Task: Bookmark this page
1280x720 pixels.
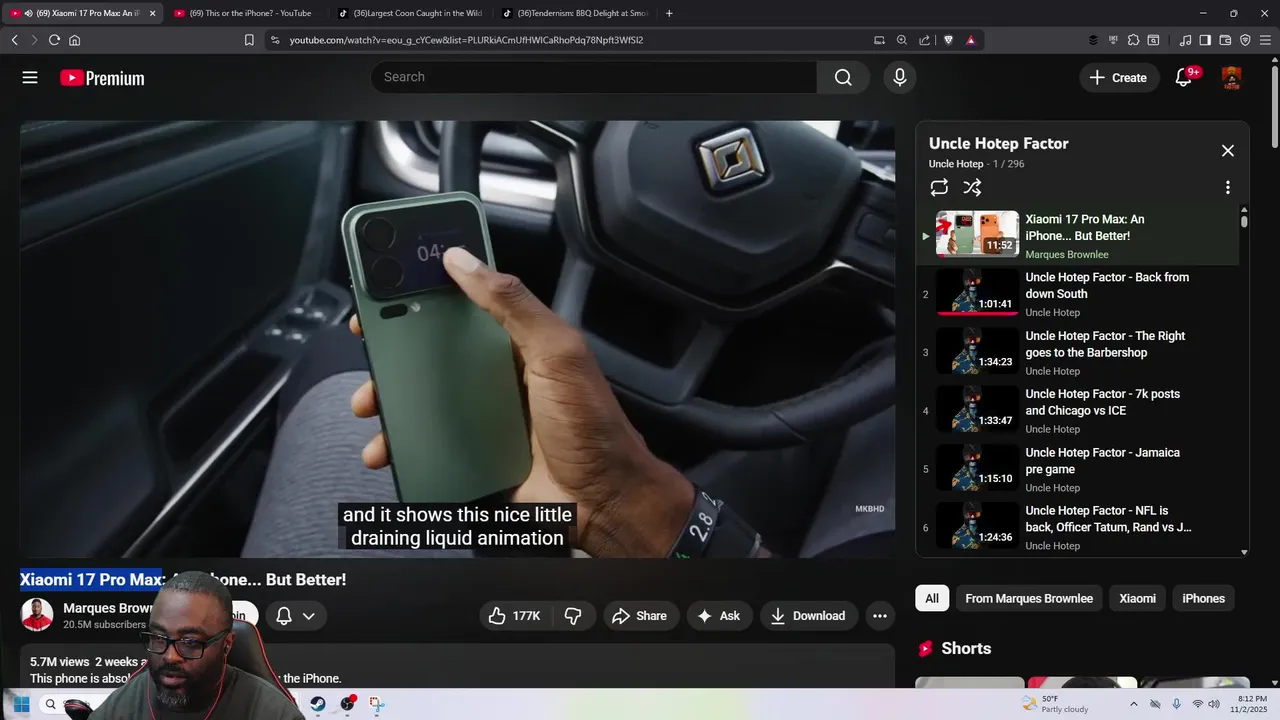Action: pos(249,40)
